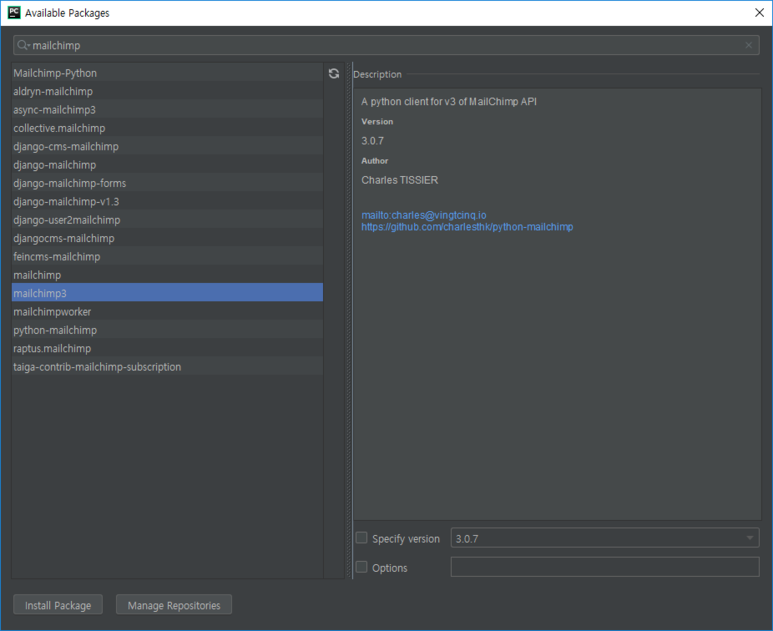Screen dimensions: 773x631
Task: Select python-mailchimp package
Action: point(167,330)
